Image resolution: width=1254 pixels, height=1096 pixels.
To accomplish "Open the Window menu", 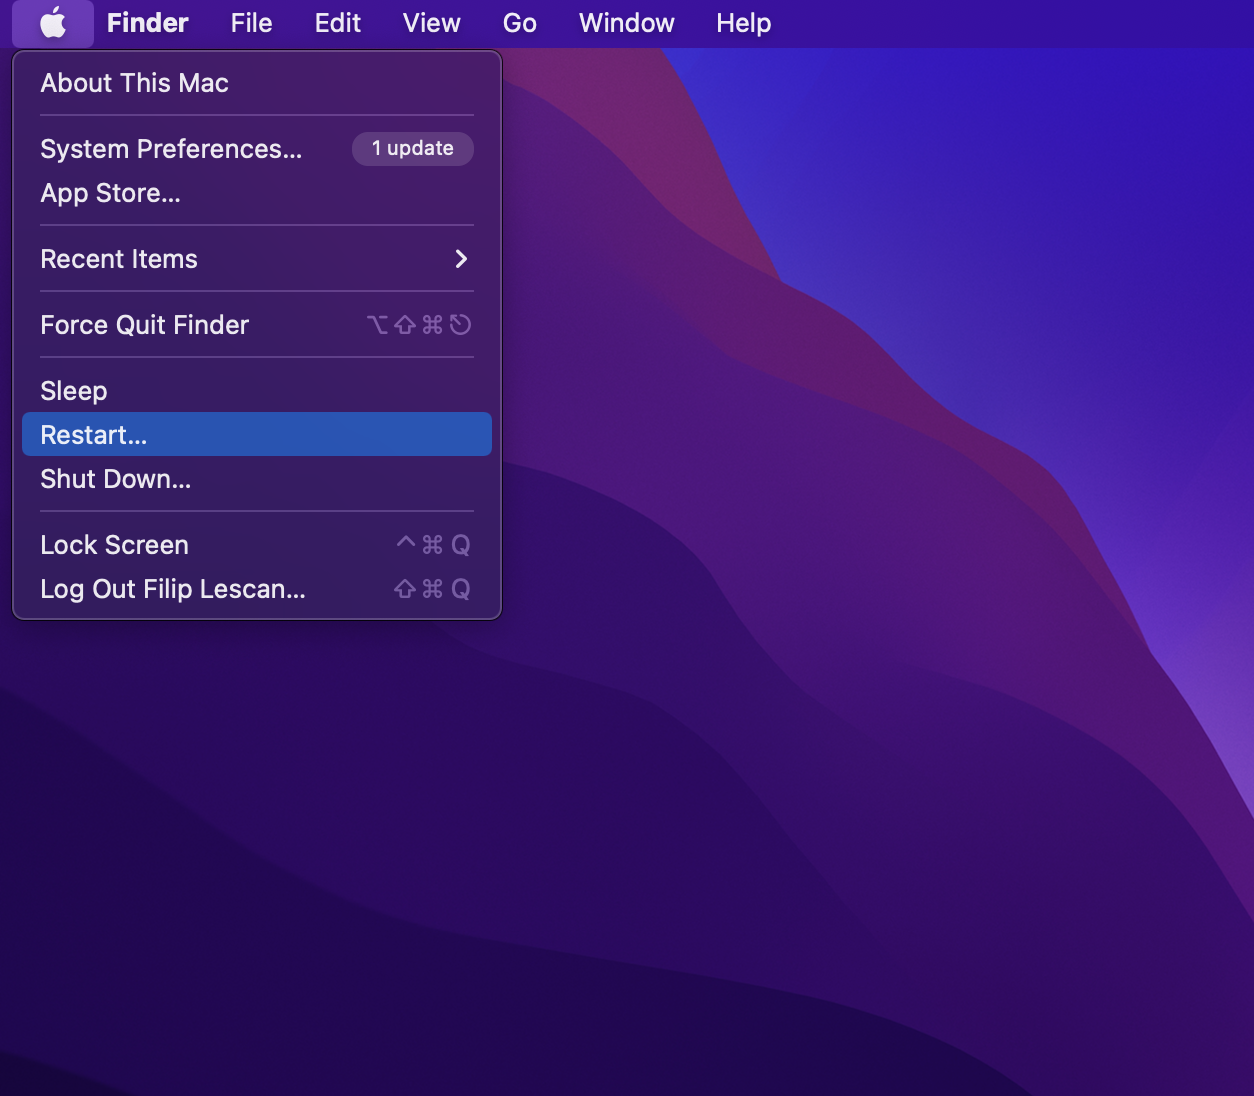I will 627,23.
